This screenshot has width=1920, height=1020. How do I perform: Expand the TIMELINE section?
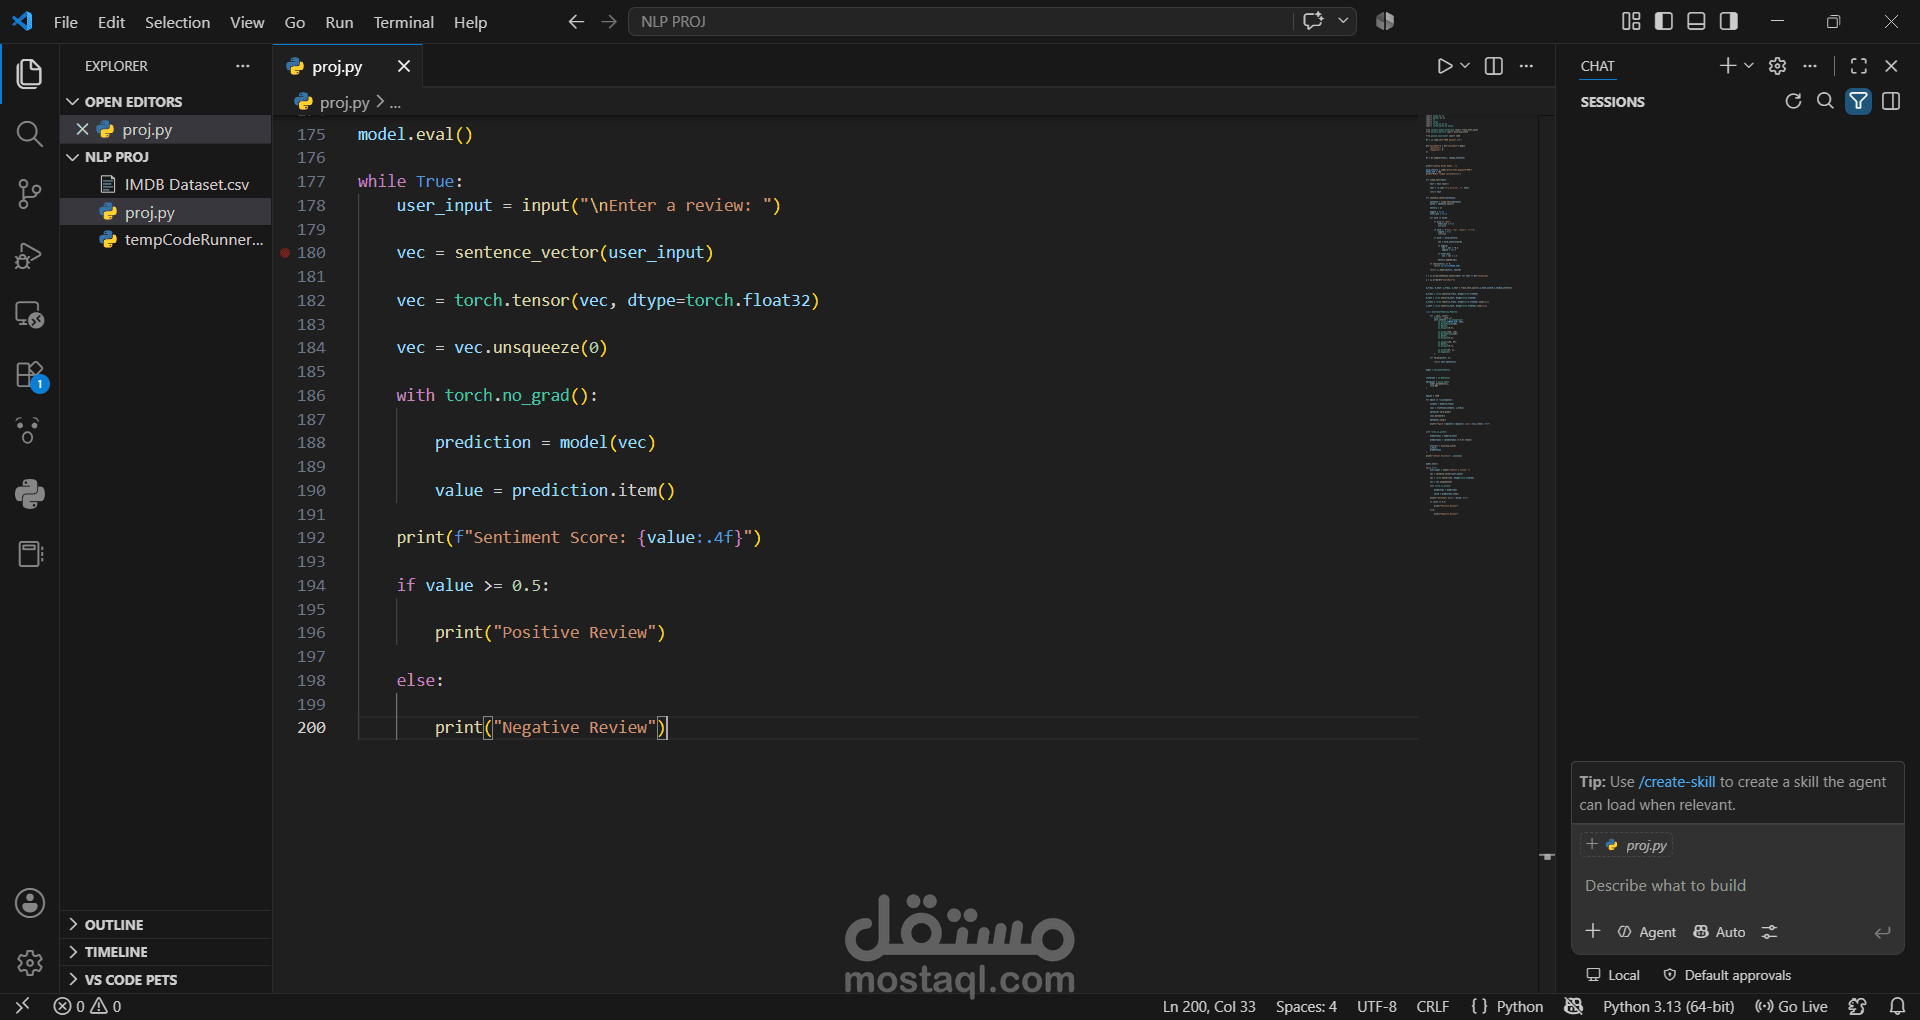pos(165,952)
